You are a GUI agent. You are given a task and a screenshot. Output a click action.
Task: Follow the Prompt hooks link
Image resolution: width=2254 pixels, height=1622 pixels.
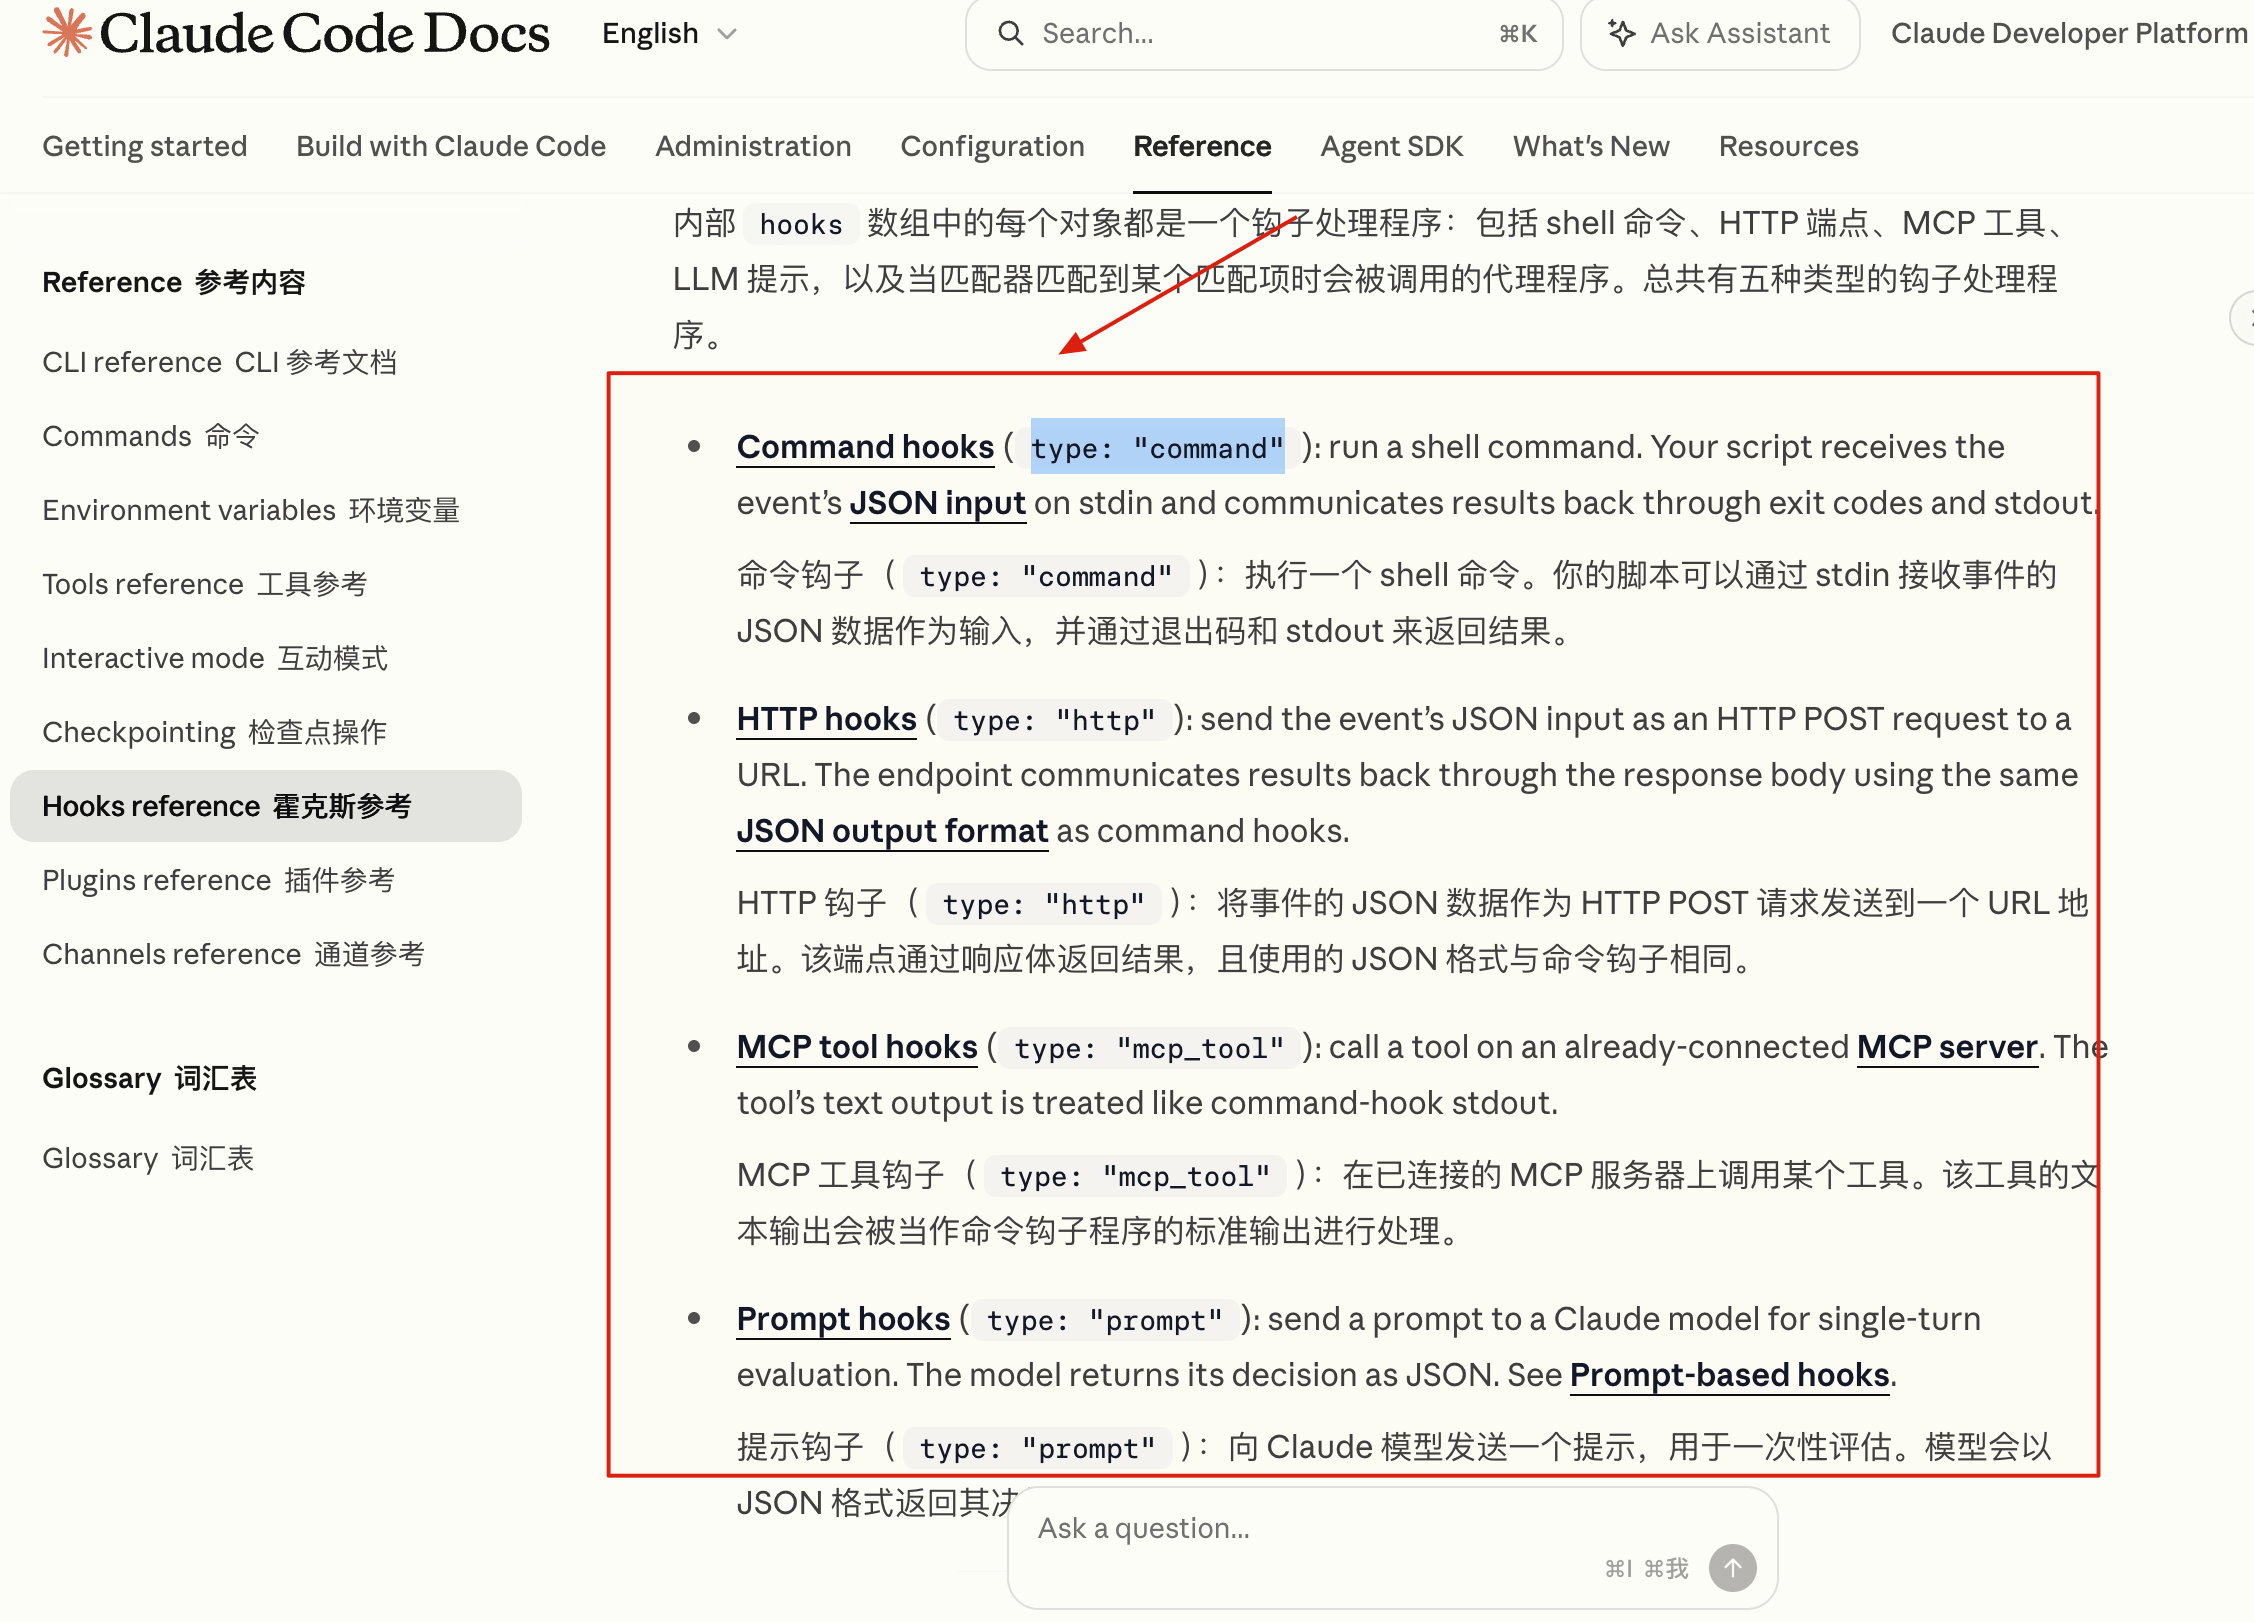pyautogui.click(x=843, y=1319)
